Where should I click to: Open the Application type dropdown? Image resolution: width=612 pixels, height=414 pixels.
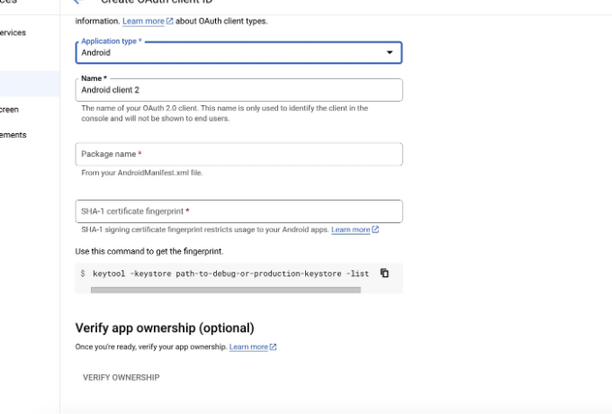pos(238,52)
